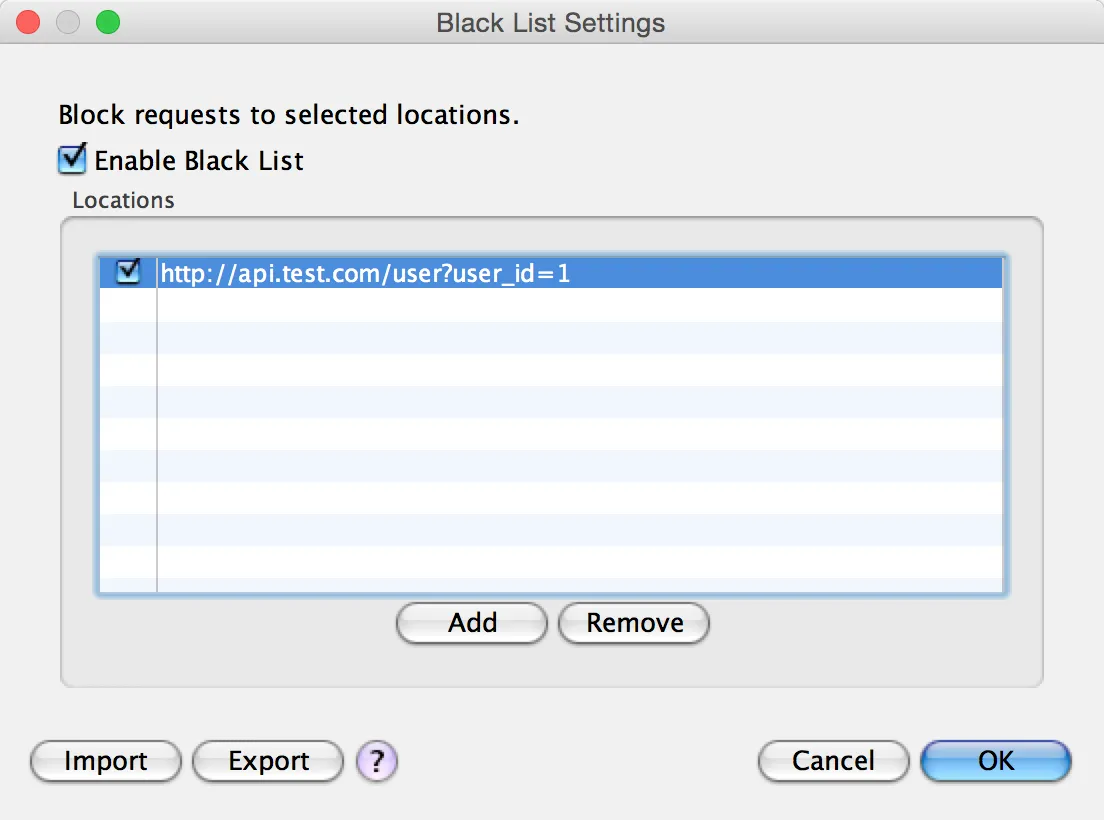Confirm changes with OK
1104x820 pixels.
coord(995,760)
